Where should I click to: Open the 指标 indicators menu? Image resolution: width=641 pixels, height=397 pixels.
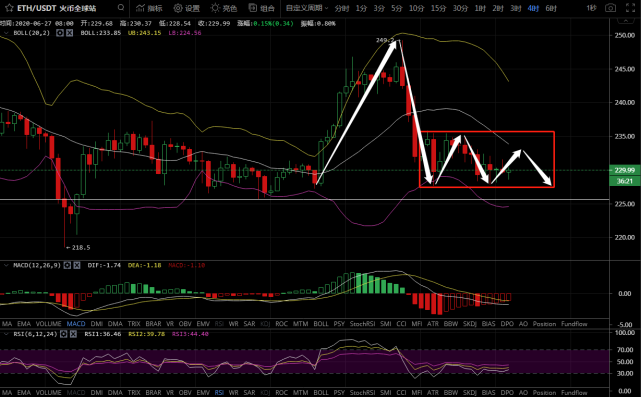[x=149, y=8]
